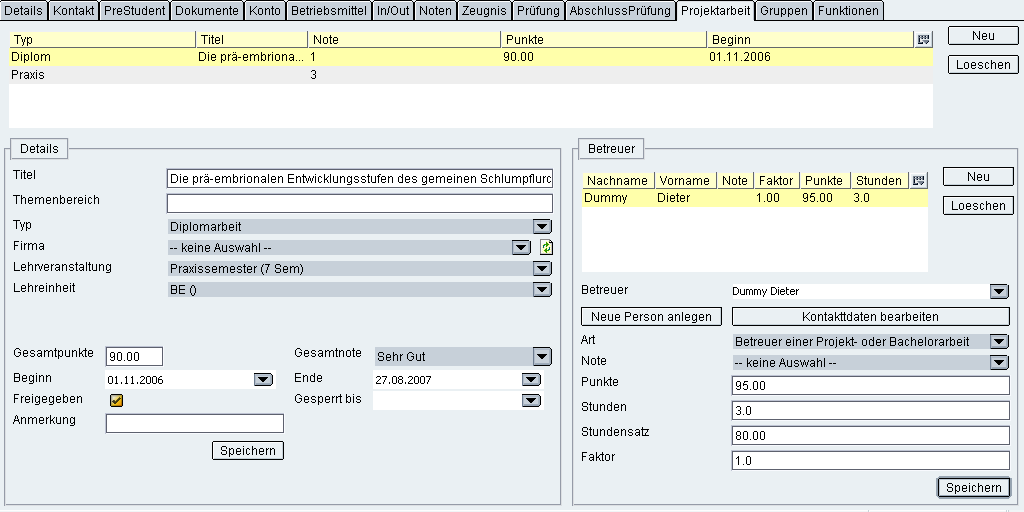Click Loeschen button beside the project list
Image resolution: width=1024 pixels, height=512 pixels.
(982, 65)
